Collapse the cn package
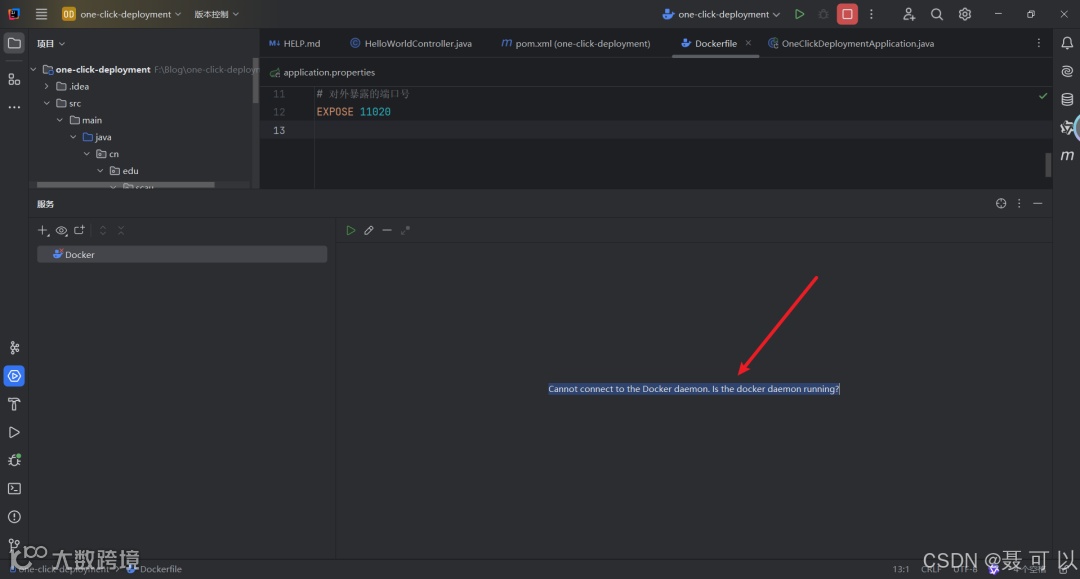The height and width of the screenshot is (579, 1080). [87, 154]
